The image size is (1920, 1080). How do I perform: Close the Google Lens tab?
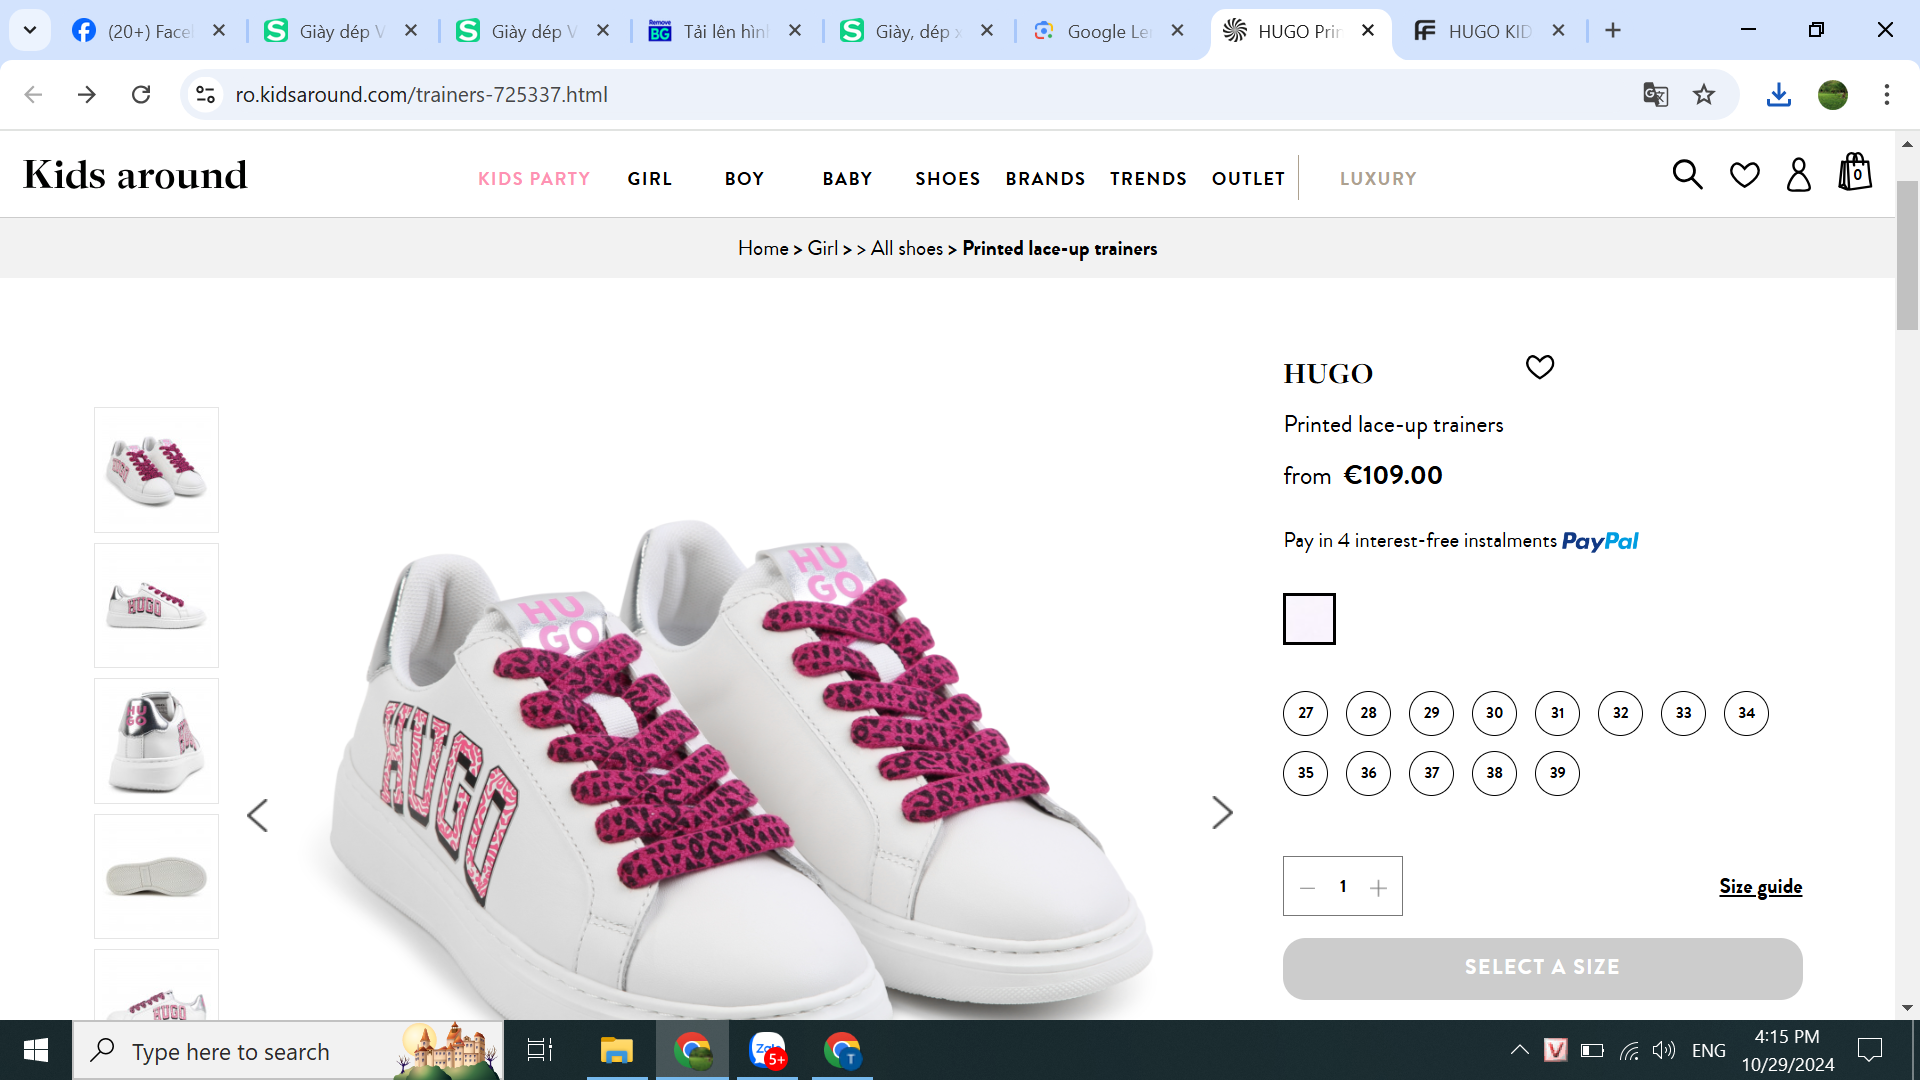[x=1178, y=31]
